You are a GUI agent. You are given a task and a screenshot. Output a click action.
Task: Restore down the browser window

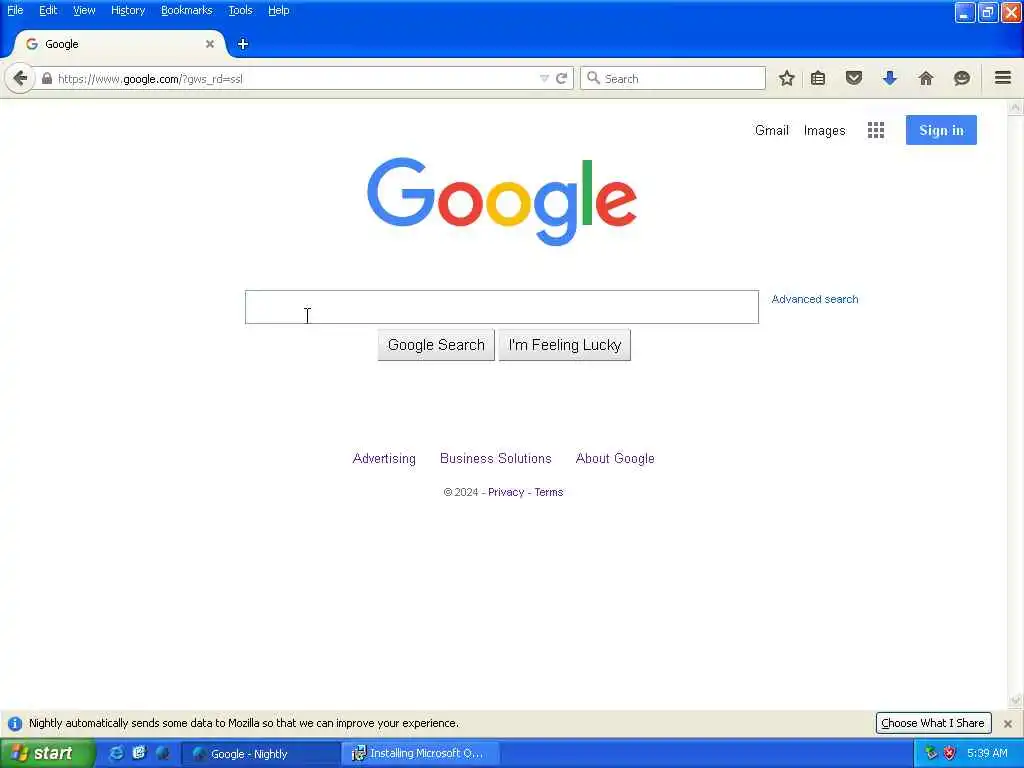coord(987,12)
